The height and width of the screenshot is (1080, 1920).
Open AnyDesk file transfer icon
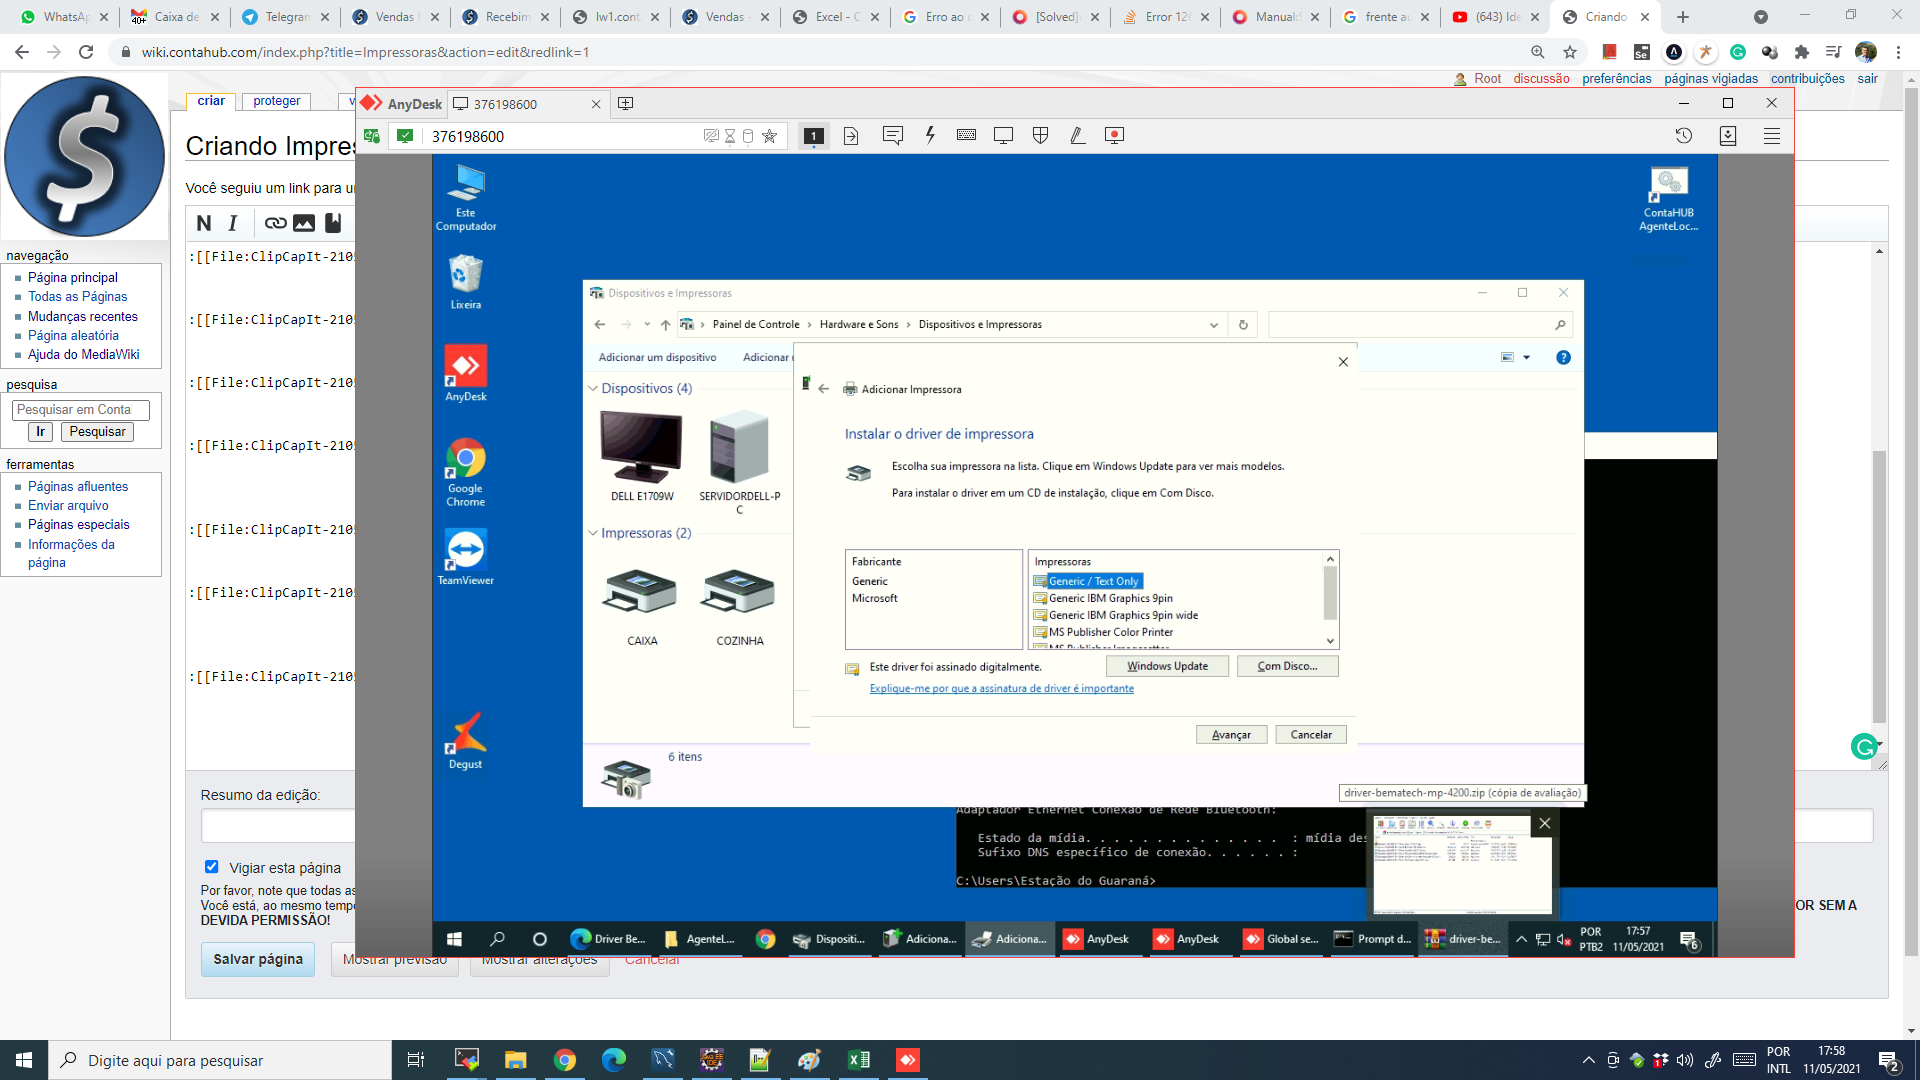pos(851,136)
